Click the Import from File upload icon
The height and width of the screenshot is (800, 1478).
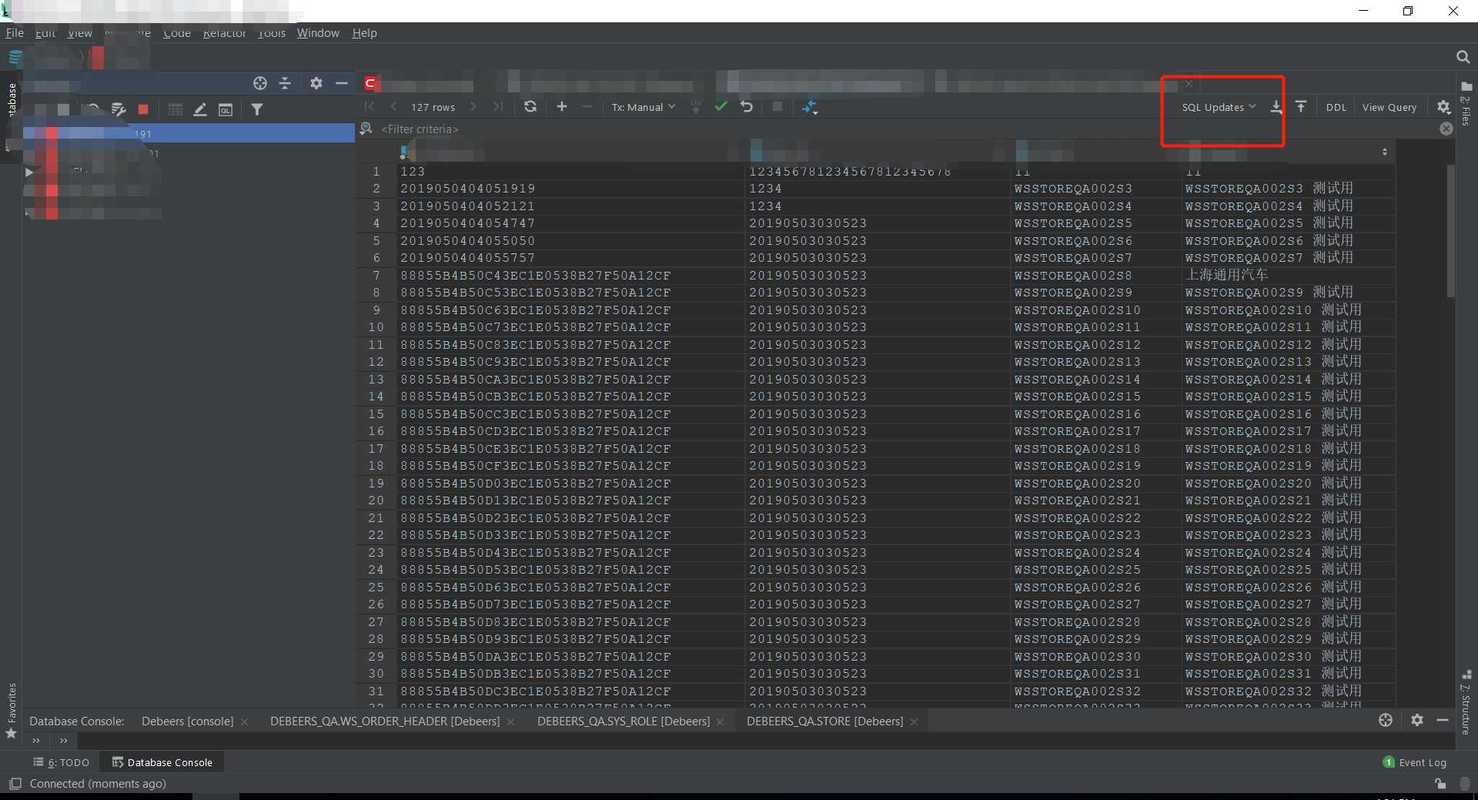click(x=1301, y=107)
